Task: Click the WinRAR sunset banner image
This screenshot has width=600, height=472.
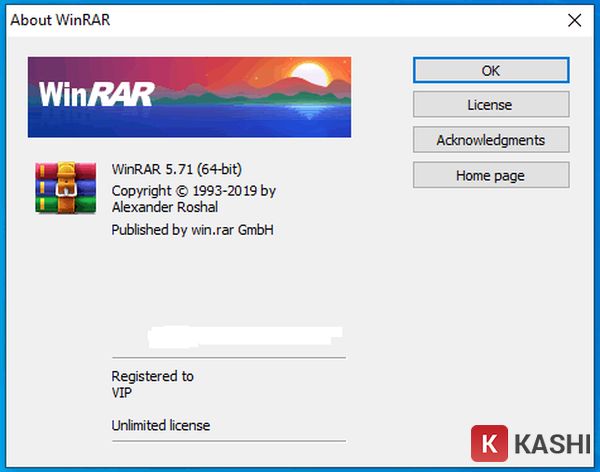Action: click(189, 97)
